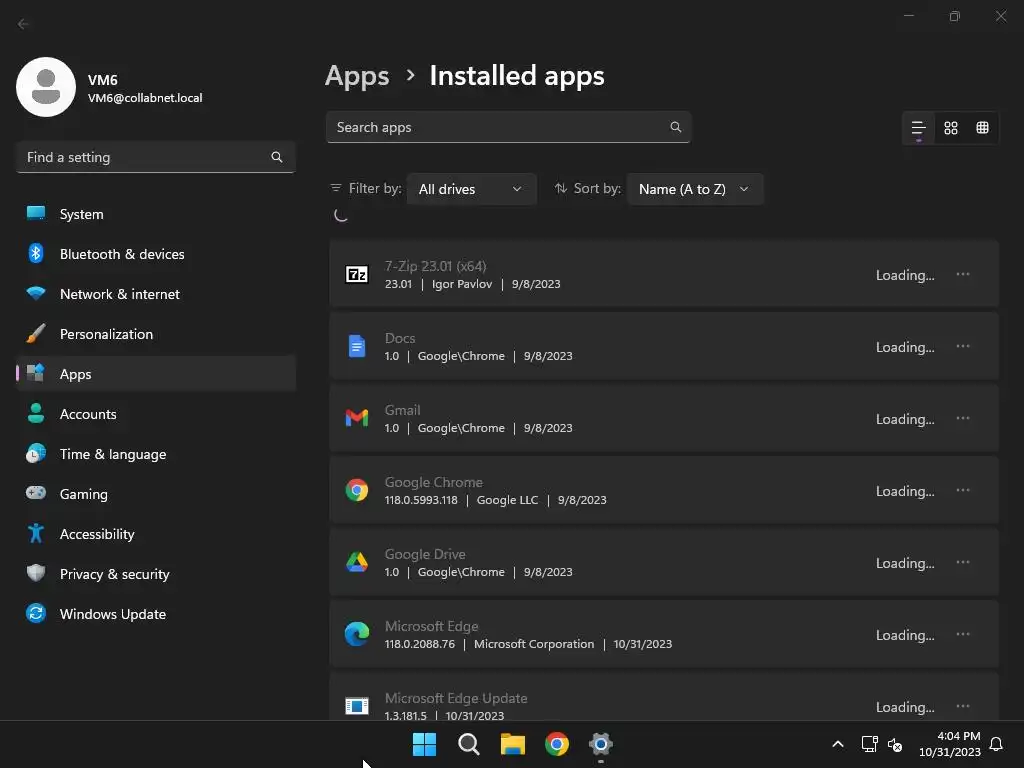Open Windows Start menu
This screenshot has height=768, width=1024.
click(x=424, y=744)
